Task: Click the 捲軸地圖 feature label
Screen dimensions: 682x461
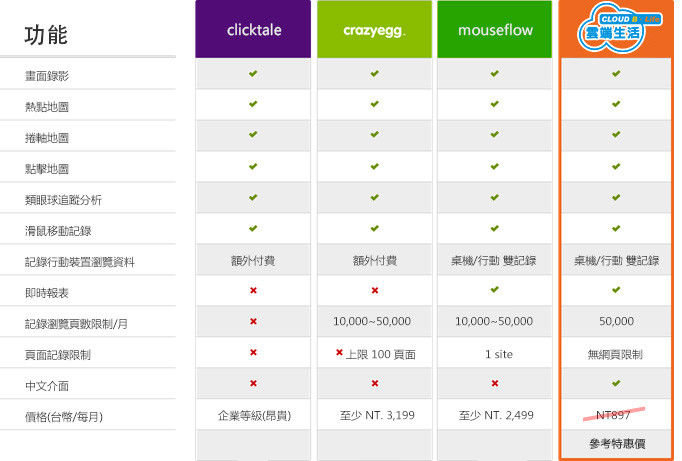Action: 47,138
